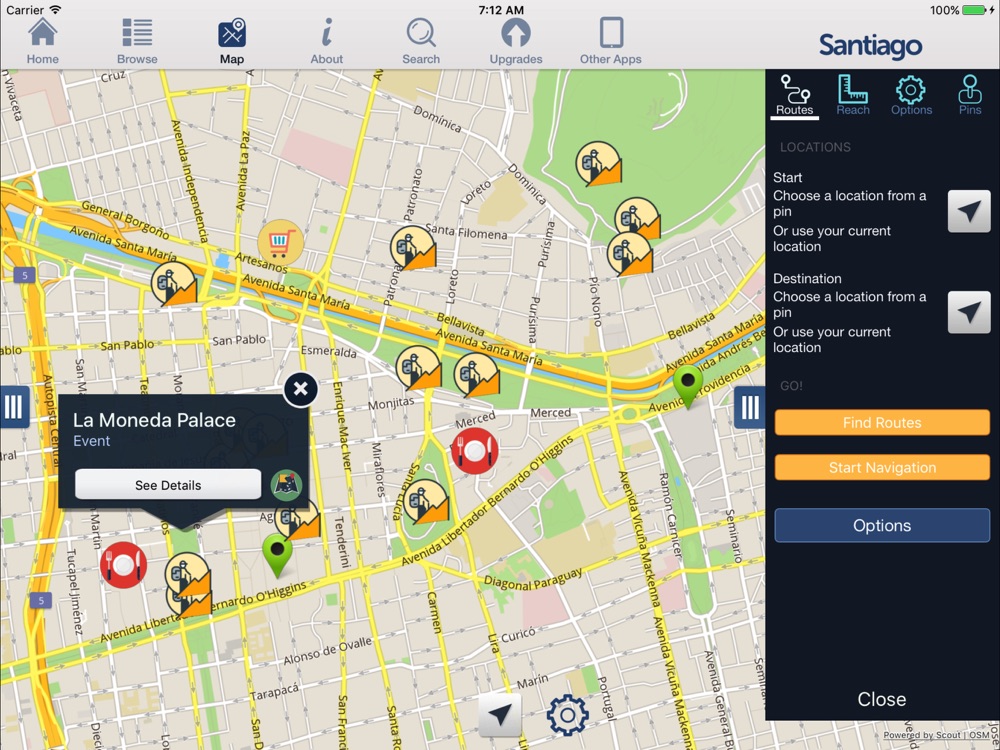The width and height of the screenshot is (1000, 750).
Task: Tap the La Moneda Palace title
Action: click(x=154, y=420)
